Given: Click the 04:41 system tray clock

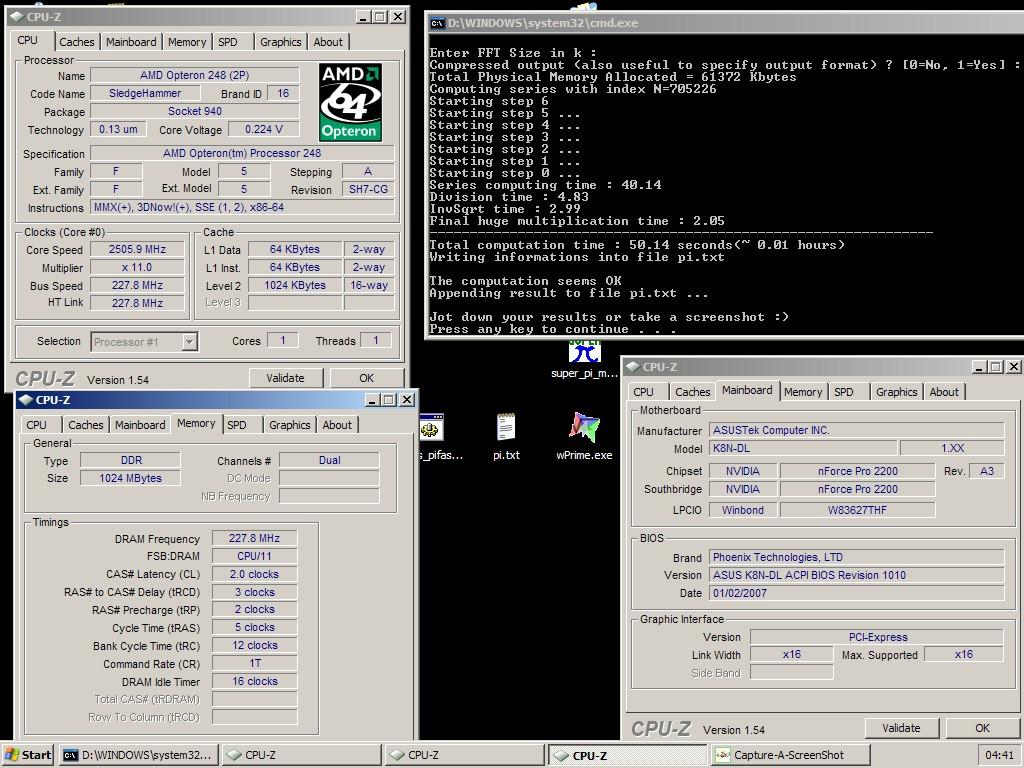Looking at the screenshot, I should (999, 755).
